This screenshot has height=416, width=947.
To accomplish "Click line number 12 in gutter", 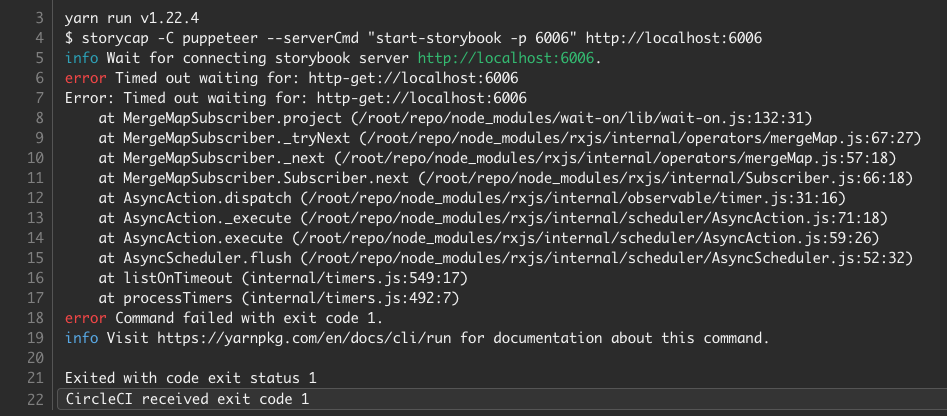I will point(35,198).
